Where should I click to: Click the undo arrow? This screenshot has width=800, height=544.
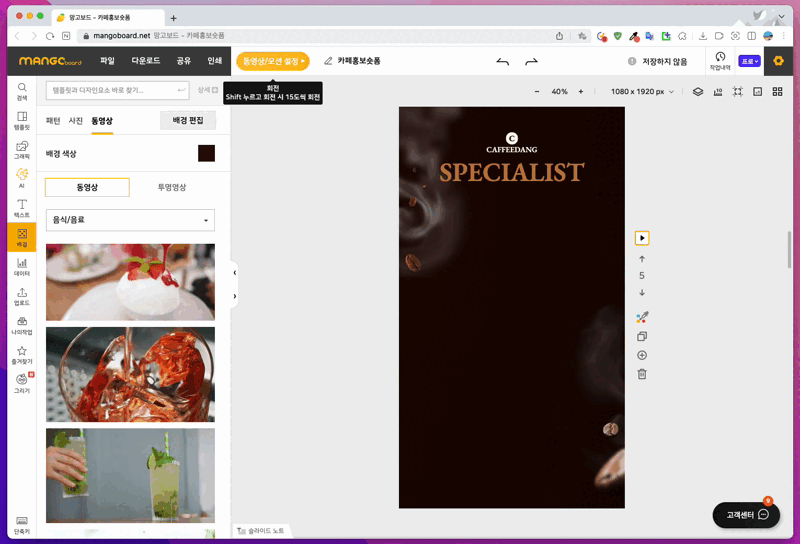tap(503, 61)
